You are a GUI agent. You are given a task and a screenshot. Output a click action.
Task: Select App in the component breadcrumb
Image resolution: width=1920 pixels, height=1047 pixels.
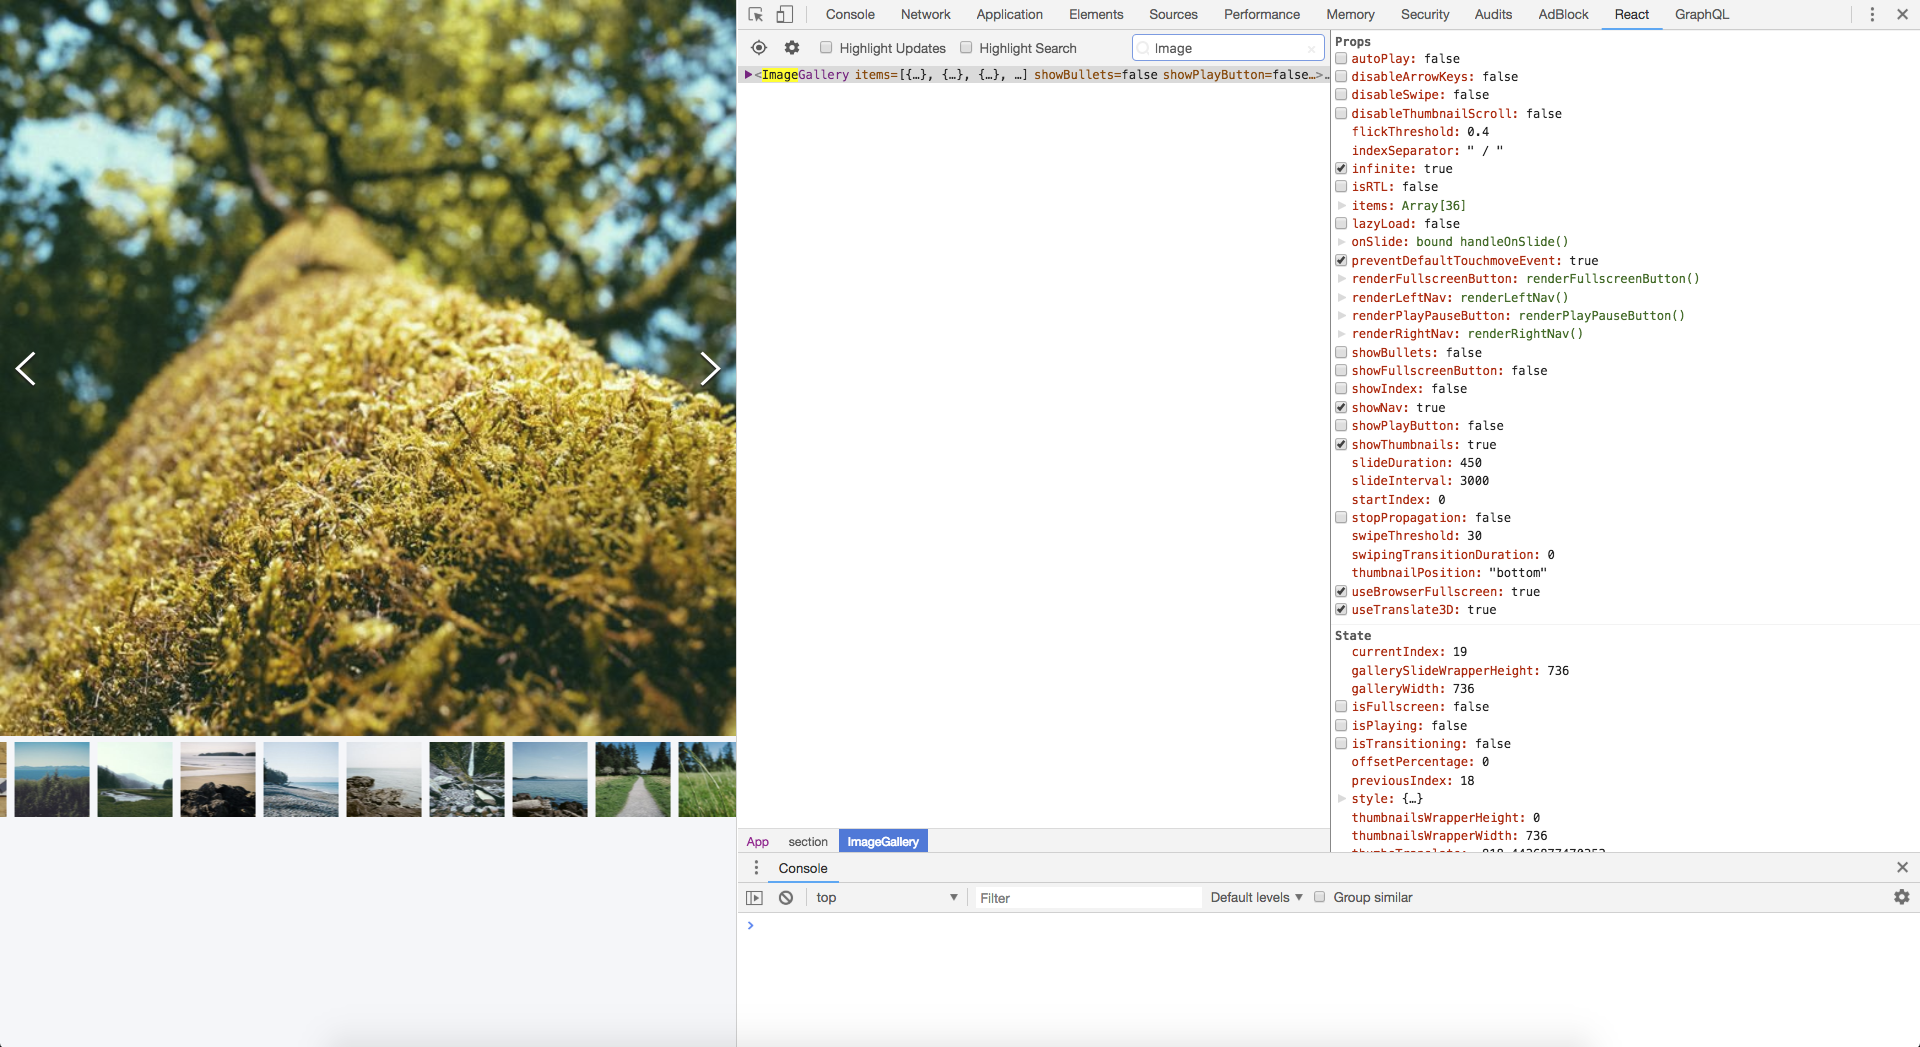757,841
